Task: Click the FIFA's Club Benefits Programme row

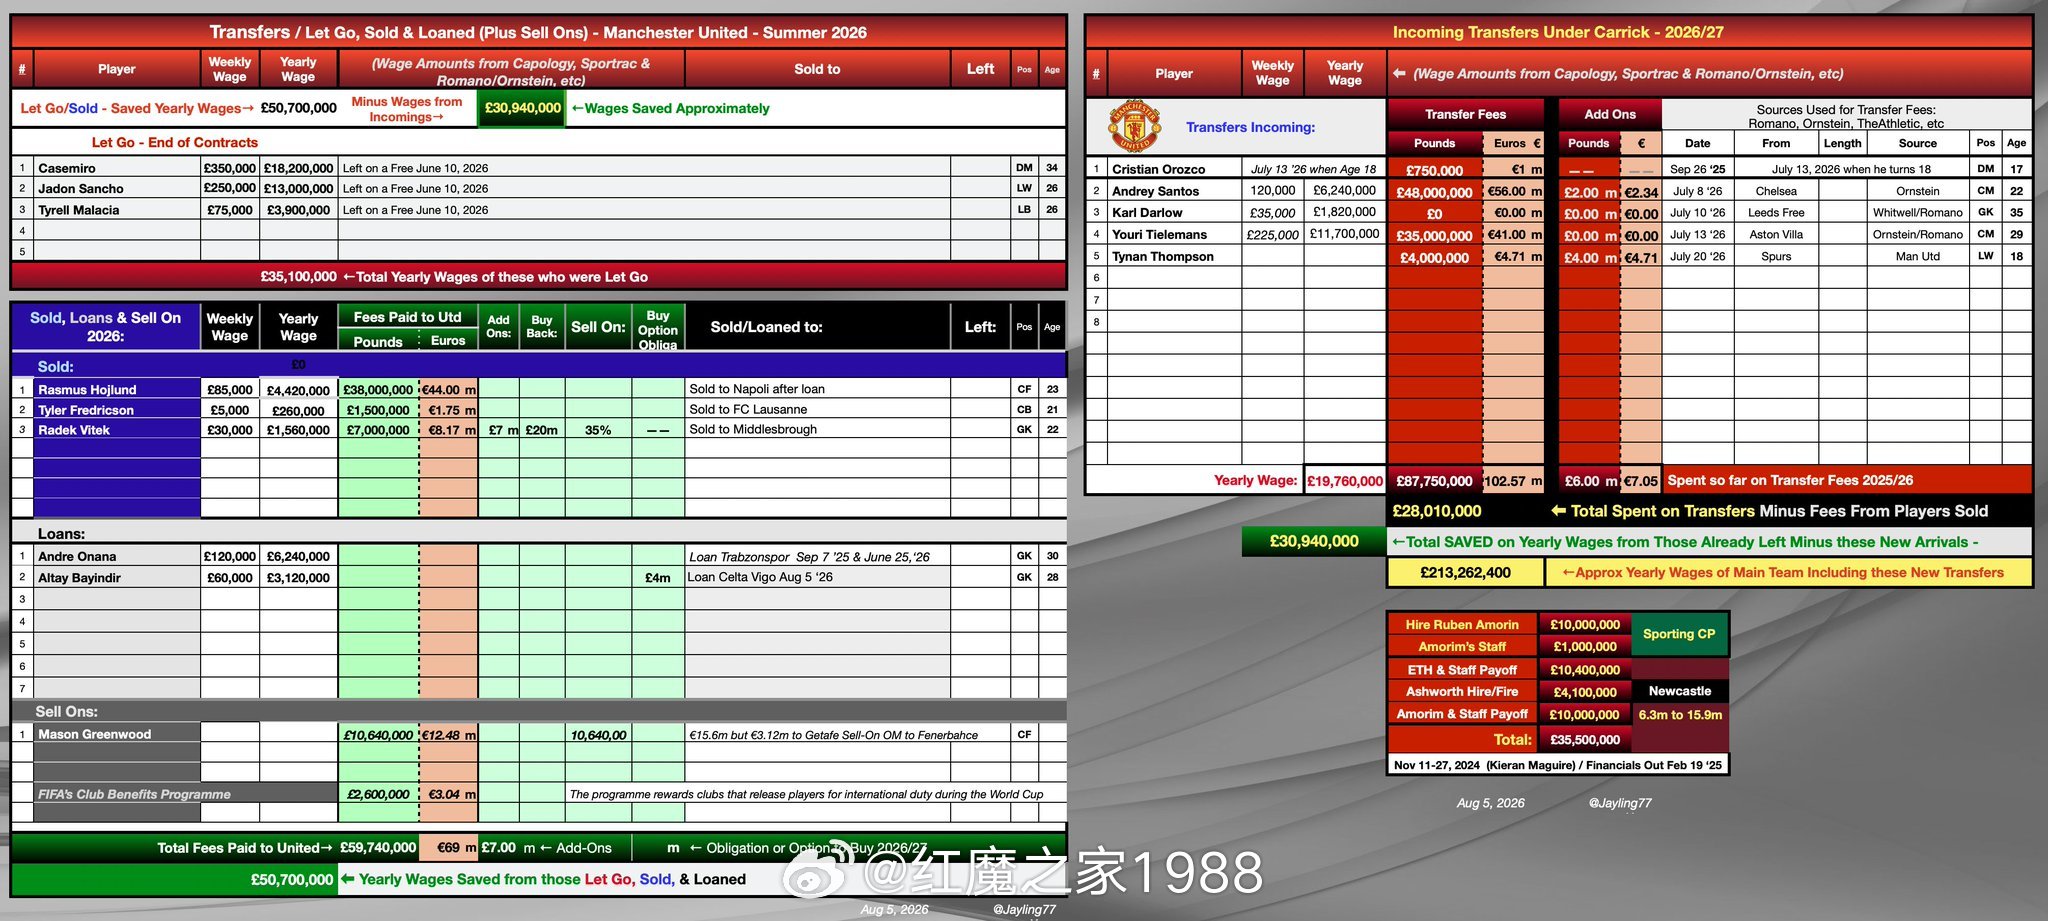Action: point(538,794)
